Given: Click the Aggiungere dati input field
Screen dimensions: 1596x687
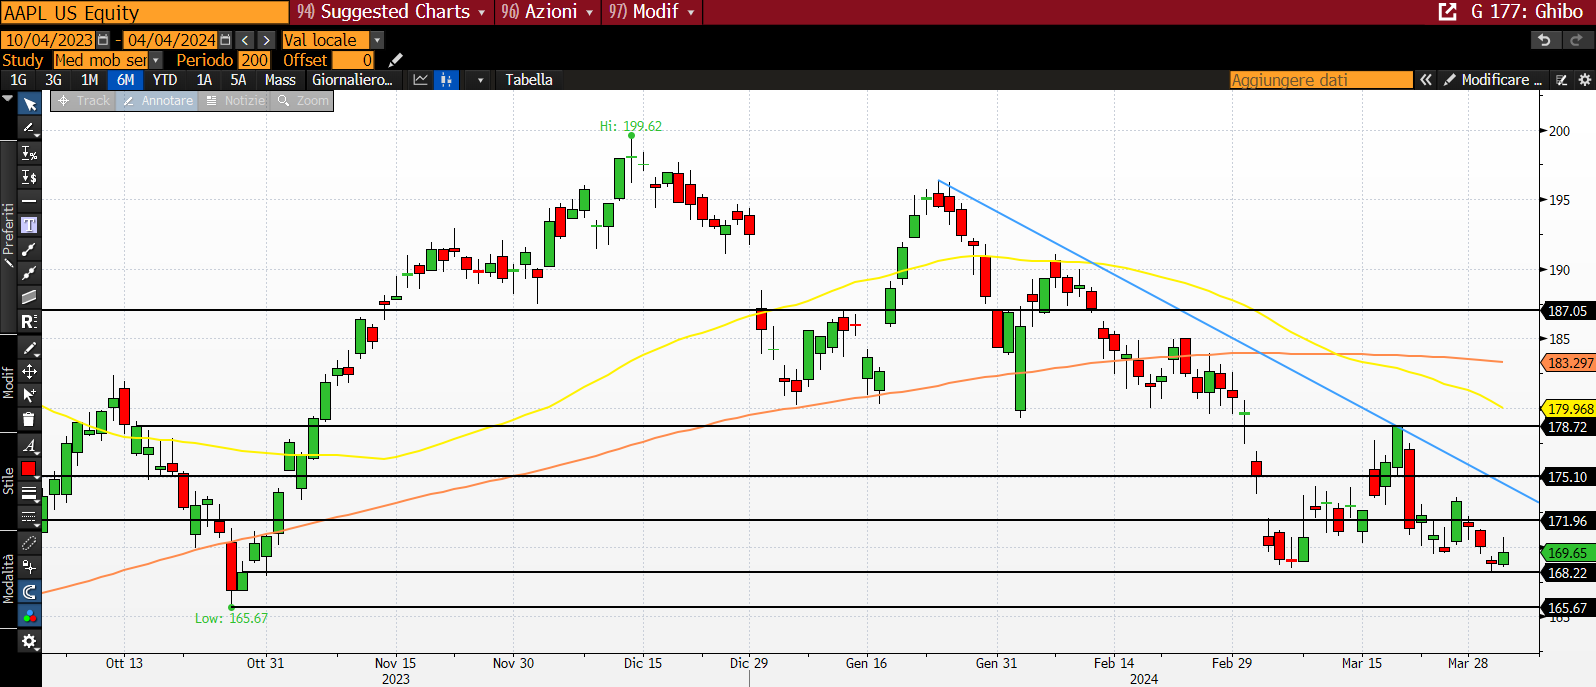Looking at the screenshot, I should point(1321,80).
